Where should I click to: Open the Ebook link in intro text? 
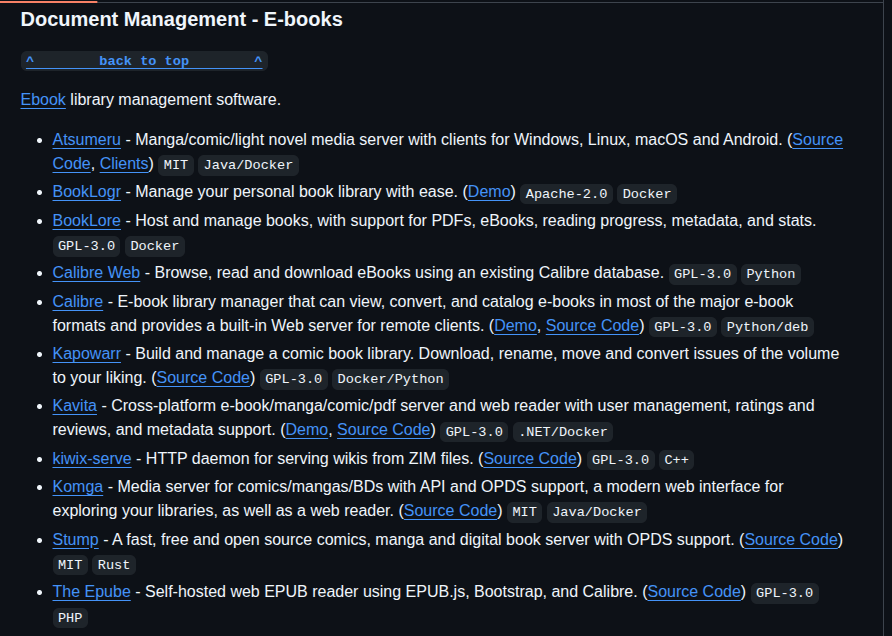[43, 100]
